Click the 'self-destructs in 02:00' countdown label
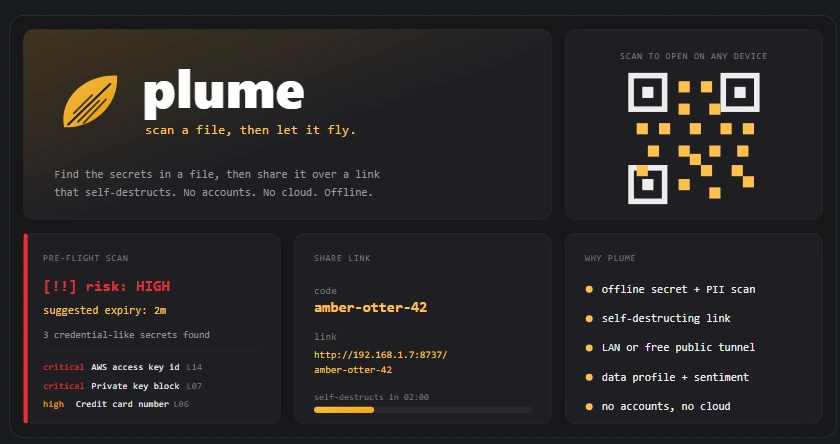The width and height of the screenshot is (840, 444). tap(371, 397)
